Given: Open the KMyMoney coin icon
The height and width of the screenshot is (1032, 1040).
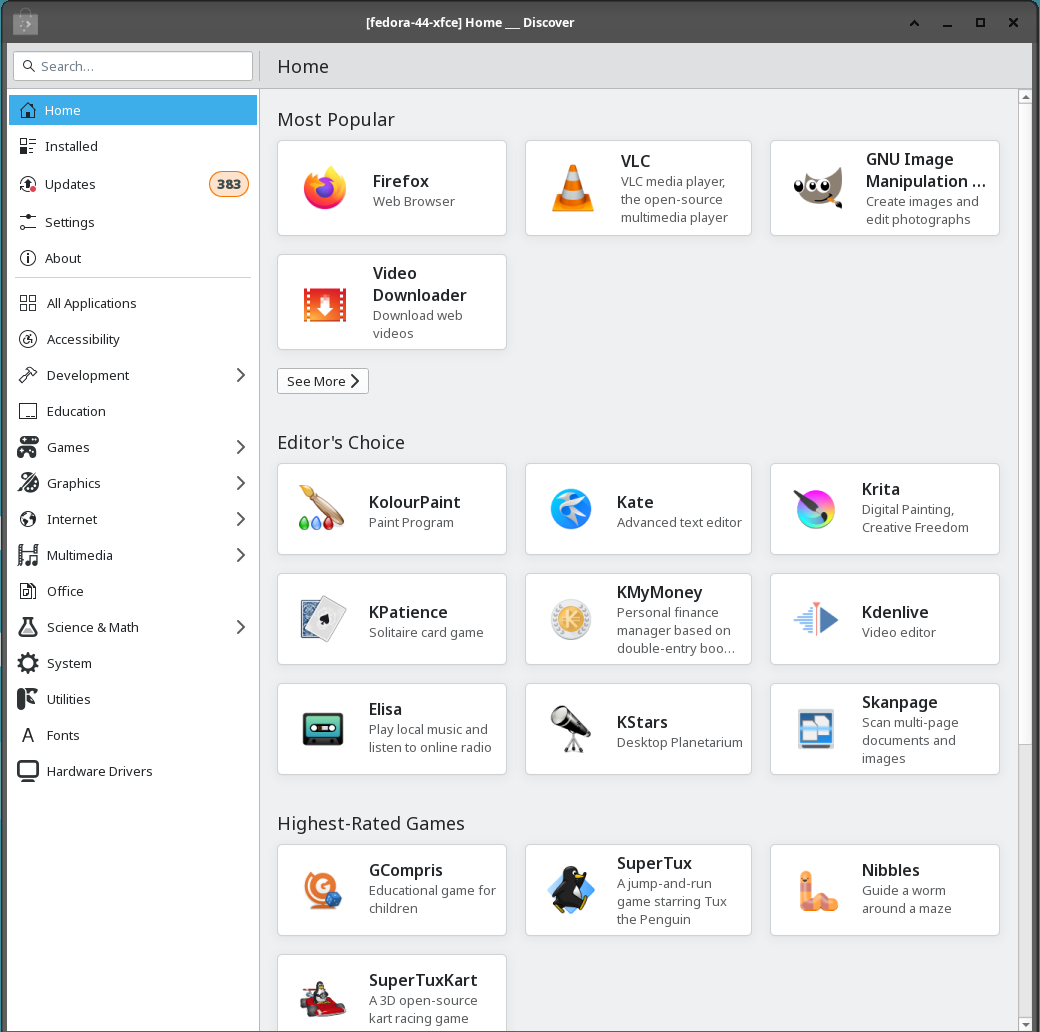Looking at the screenshot, I should click(571, 619).
